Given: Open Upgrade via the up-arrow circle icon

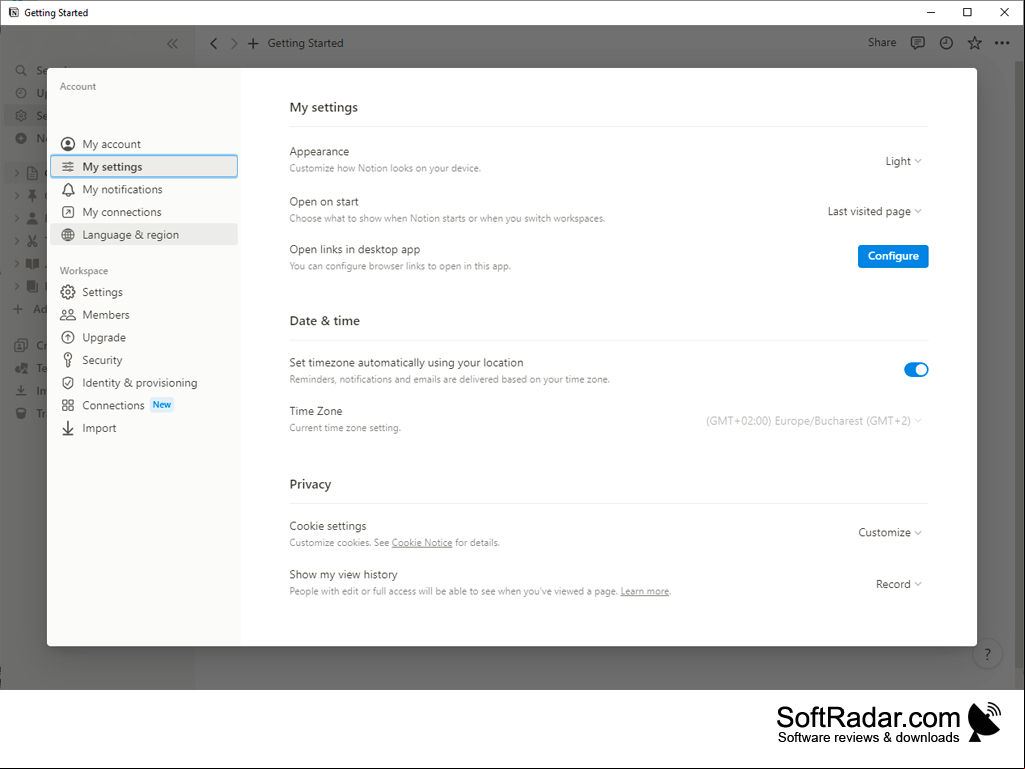Looking at the screenshot, I should (x=68, y=337).
